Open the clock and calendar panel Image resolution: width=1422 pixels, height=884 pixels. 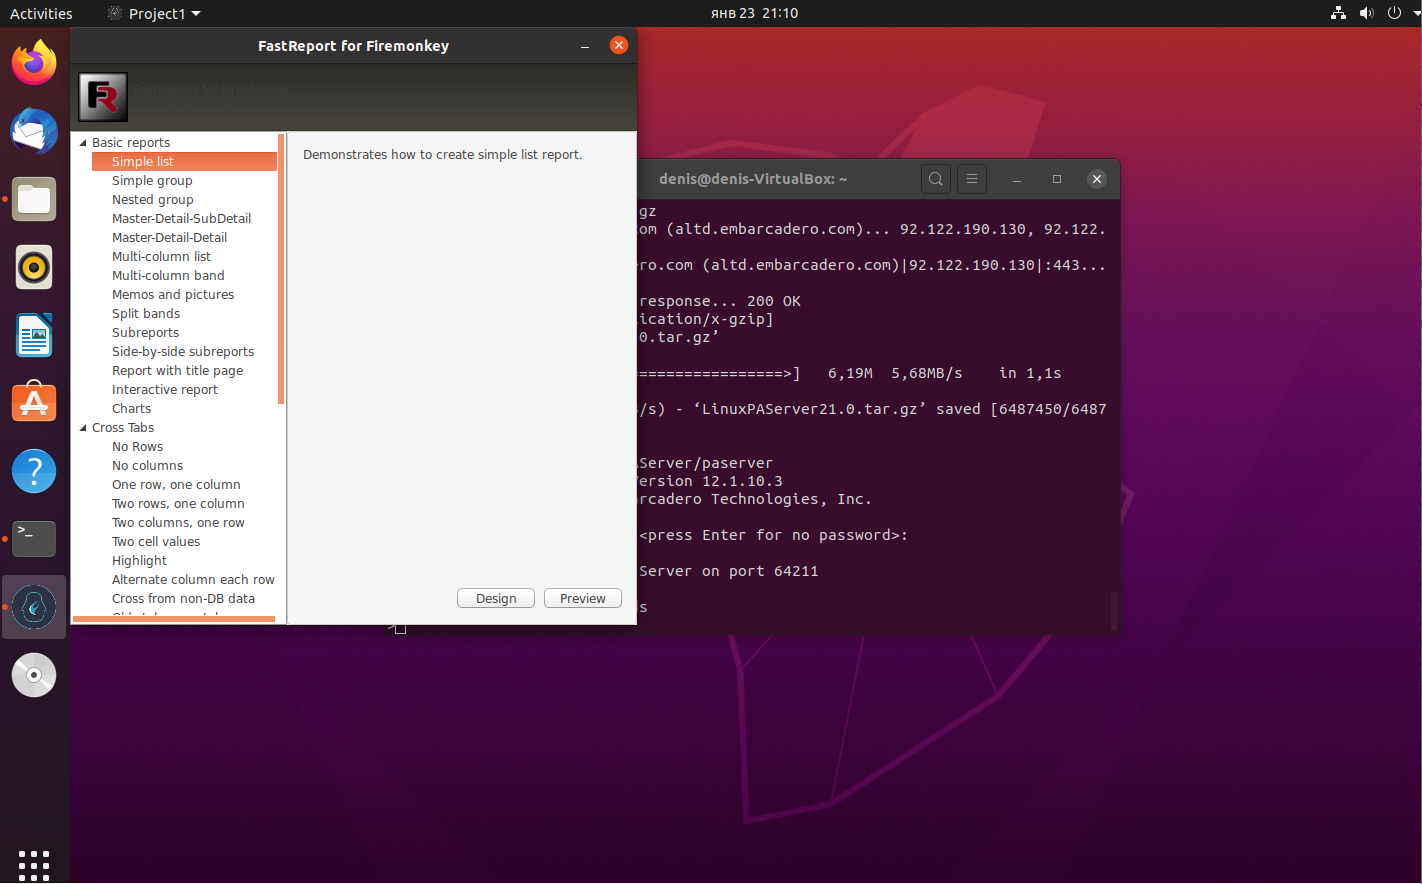tap(754, 13)
